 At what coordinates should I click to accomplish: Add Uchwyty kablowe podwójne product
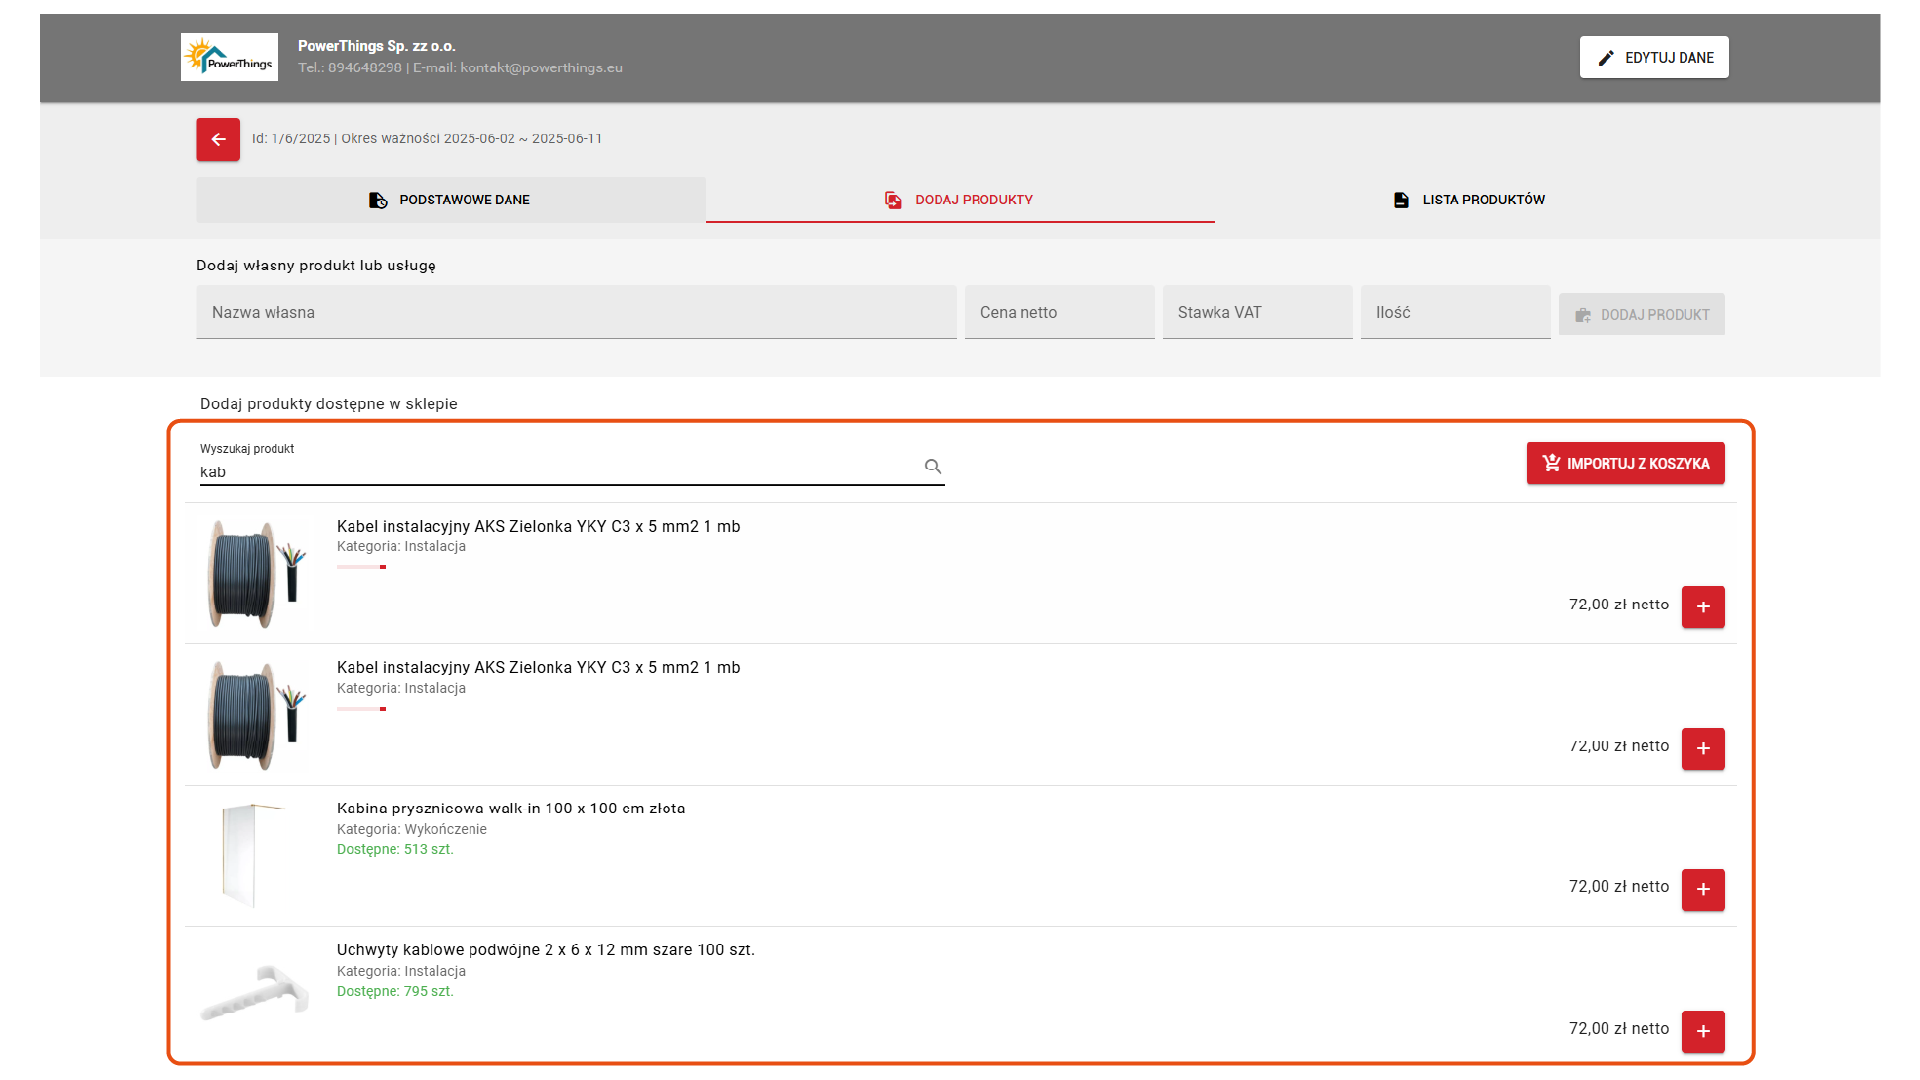[1703, 1031]
